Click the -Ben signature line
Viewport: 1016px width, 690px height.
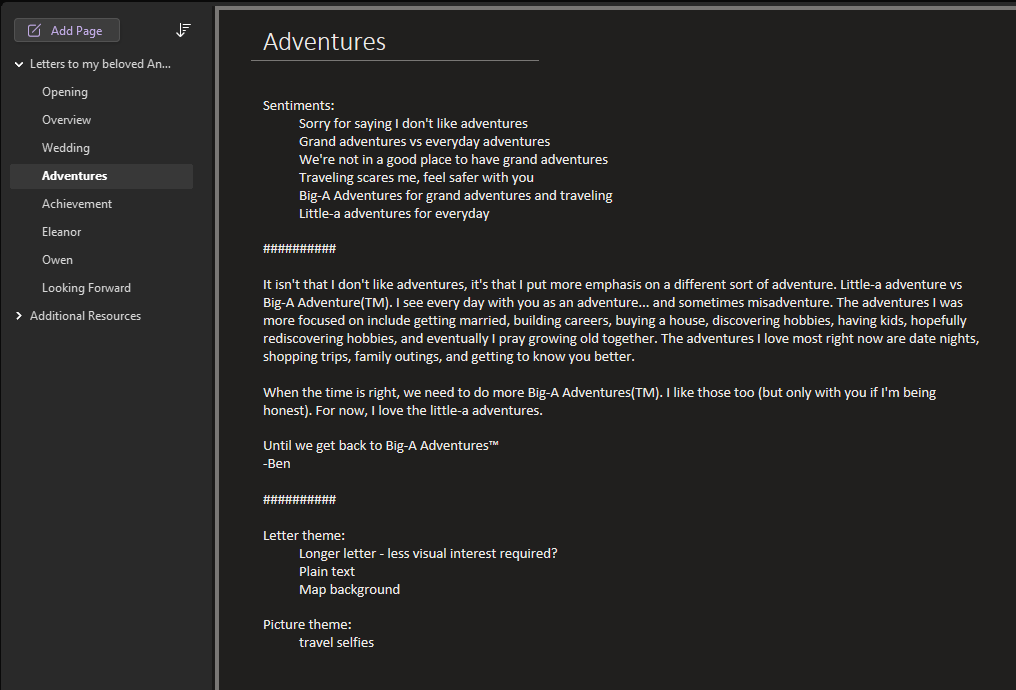277,463
